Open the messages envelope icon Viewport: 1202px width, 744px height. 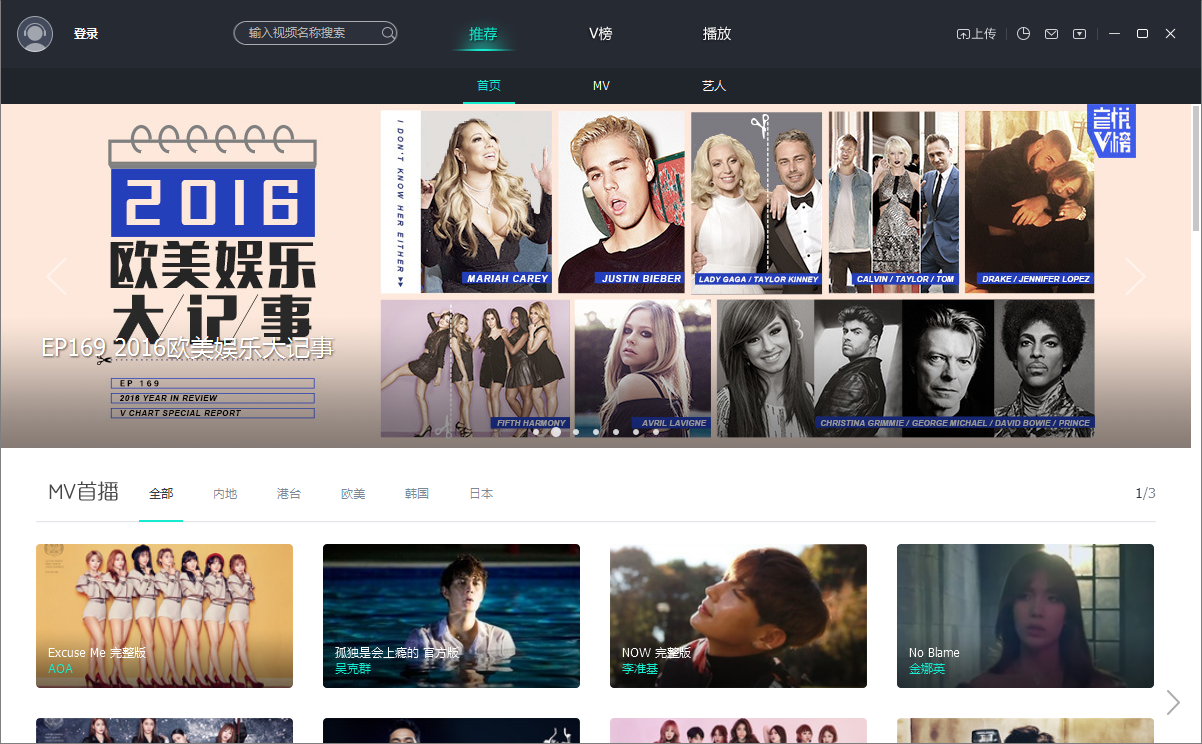coord(1051,34)
